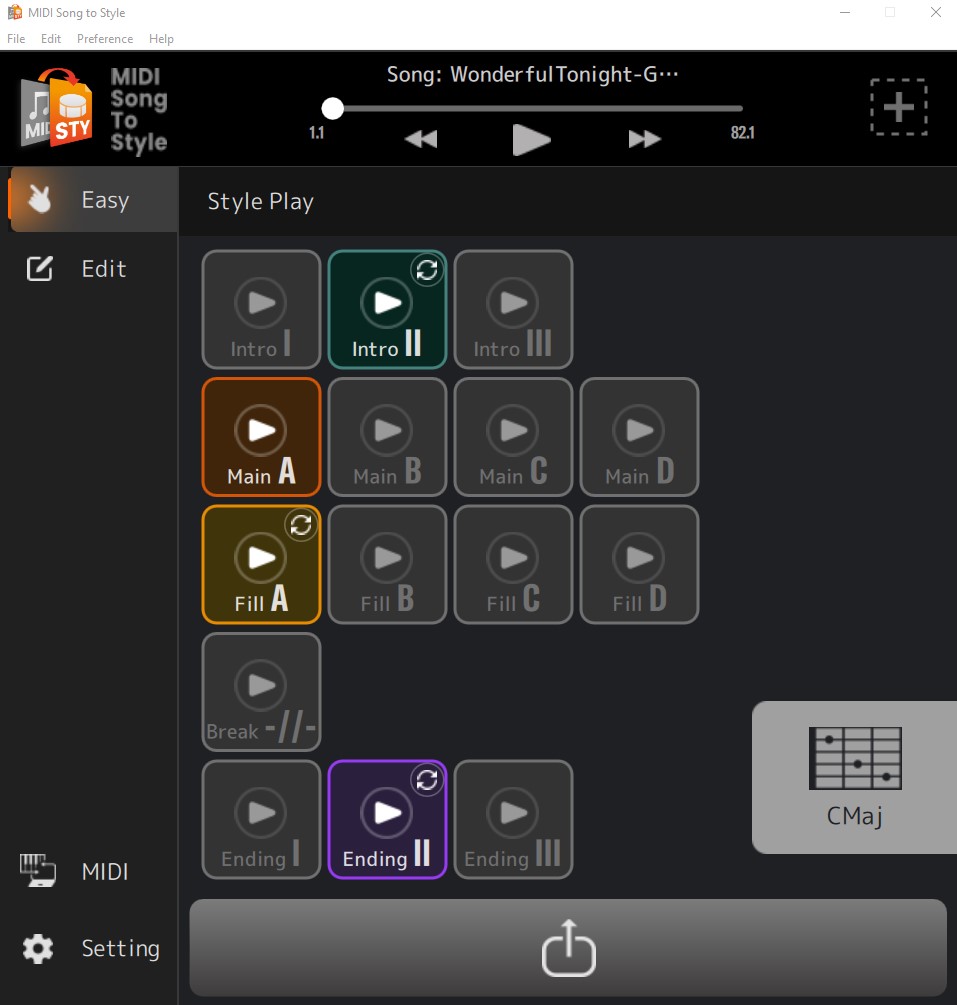This screenshot has height=1005, width=957.
Task: Click the song position slider handle
Action: 333,108
